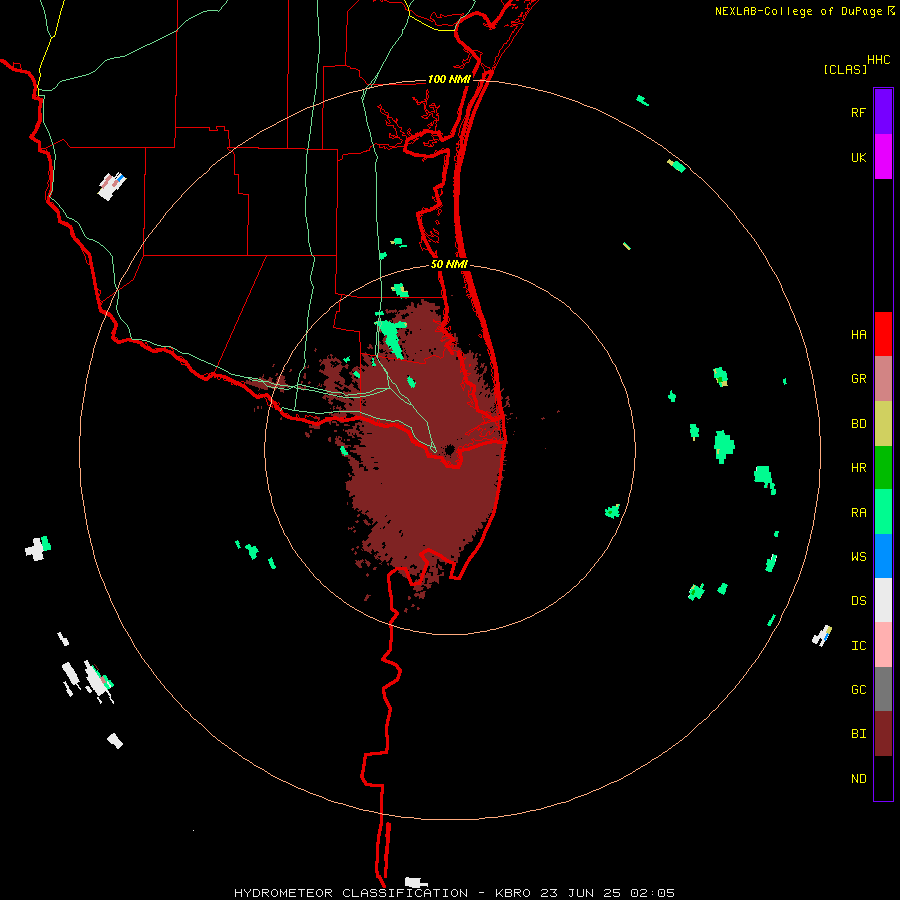Click 'HYDROMETEOR CLASSIFICATION' in the footer title

click(351, 893)
